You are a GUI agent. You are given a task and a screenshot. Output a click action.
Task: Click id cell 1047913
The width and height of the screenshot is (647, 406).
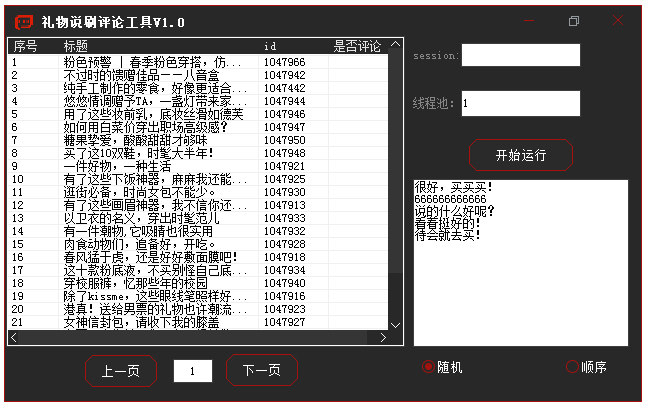coord(285,205)
